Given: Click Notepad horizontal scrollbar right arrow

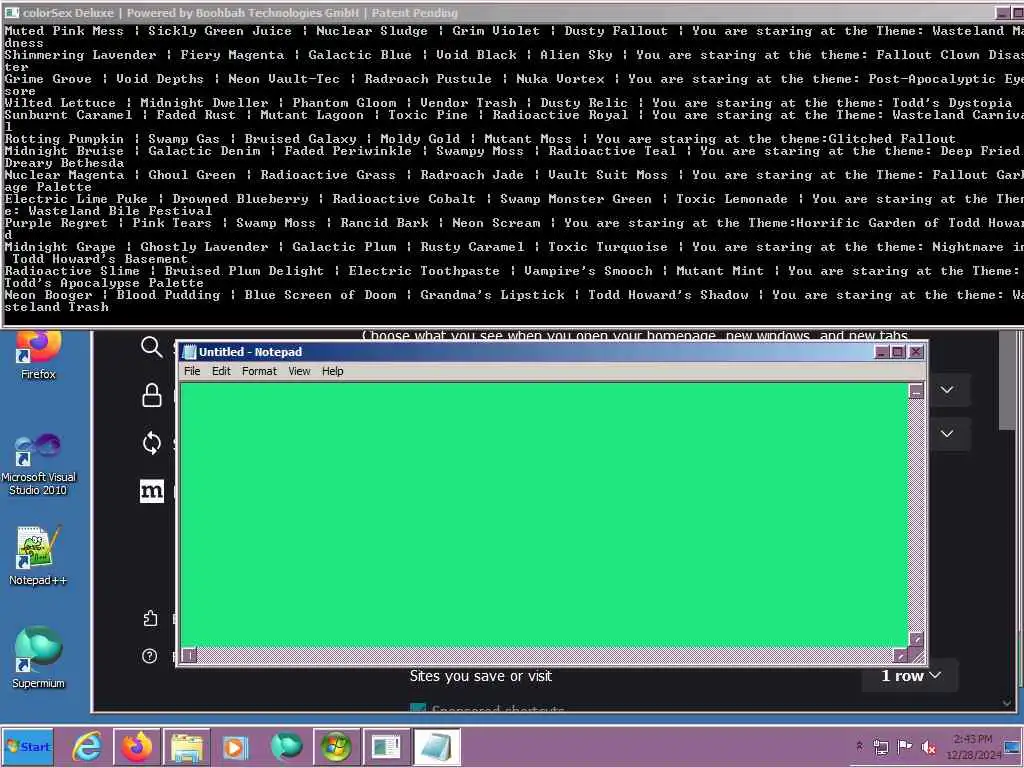Looking at the screenshot, I should (900, 654).
